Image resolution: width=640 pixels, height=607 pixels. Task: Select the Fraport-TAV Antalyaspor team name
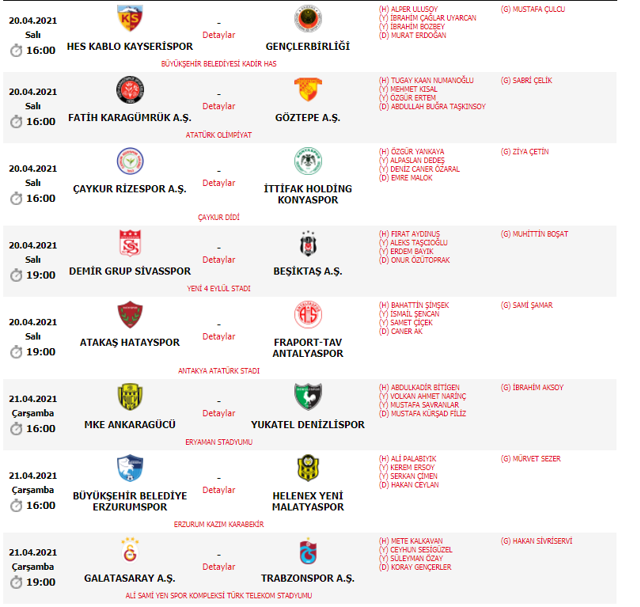[x=308, y=349]
